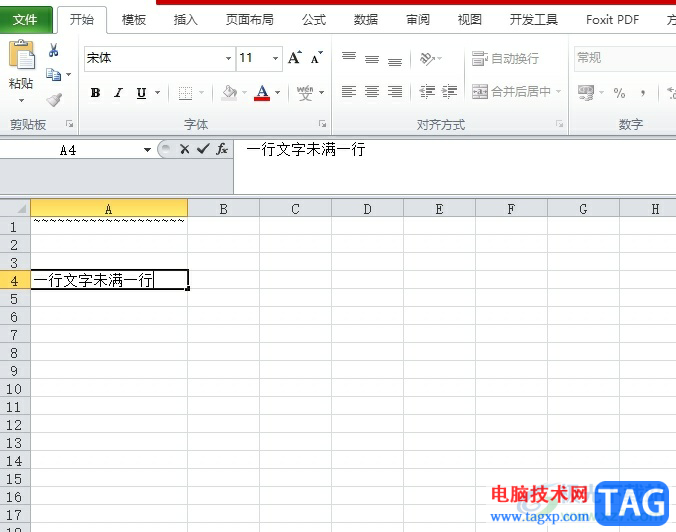Apply fill color bucket
The width and height of the screenshot is (676, 532).
click(229, 92)
